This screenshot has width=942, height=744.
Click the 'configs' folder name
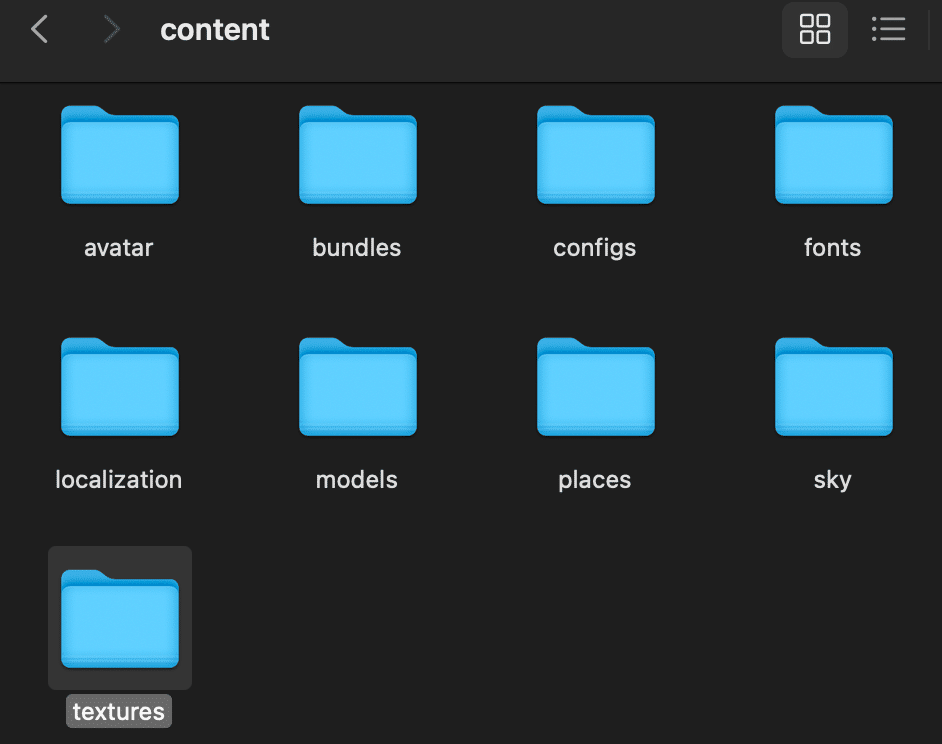(595, 249)
